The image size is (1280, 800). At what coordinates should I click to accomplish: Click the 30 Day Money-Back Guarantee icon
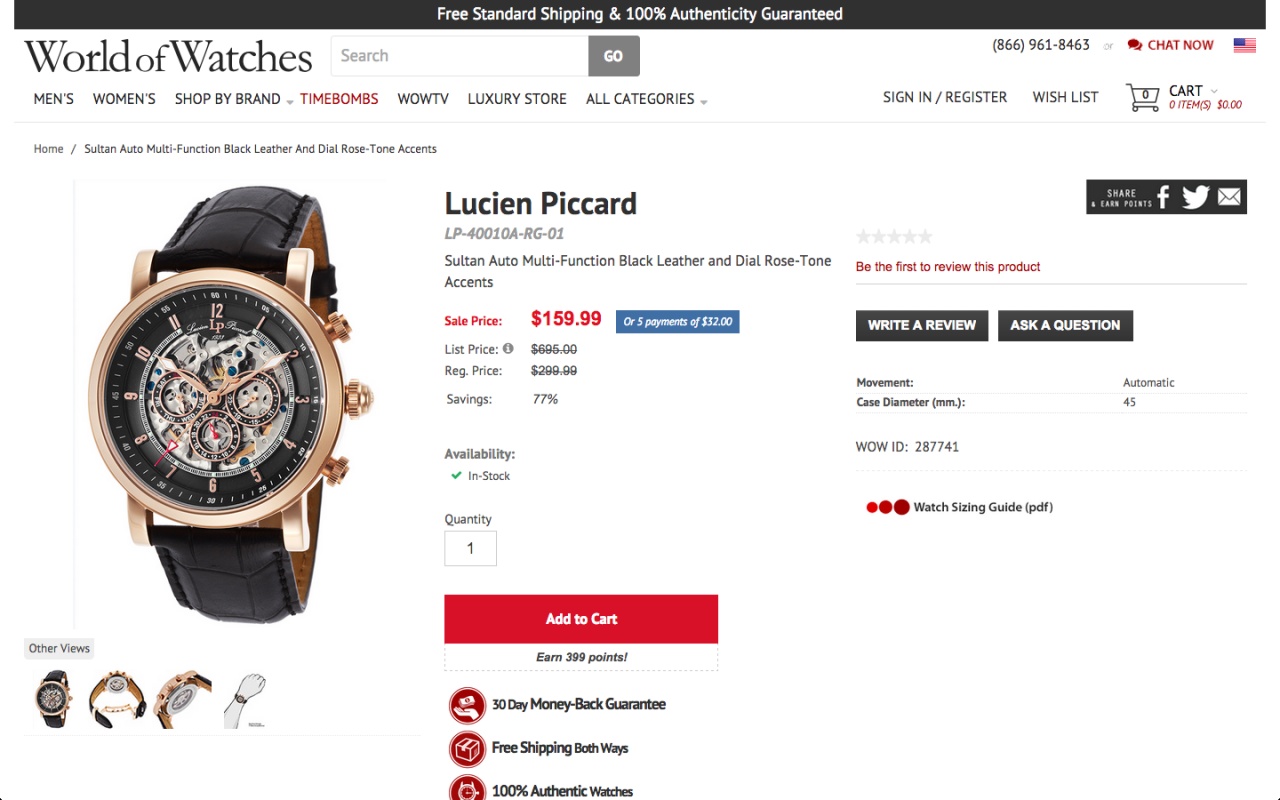pos(467,705)
